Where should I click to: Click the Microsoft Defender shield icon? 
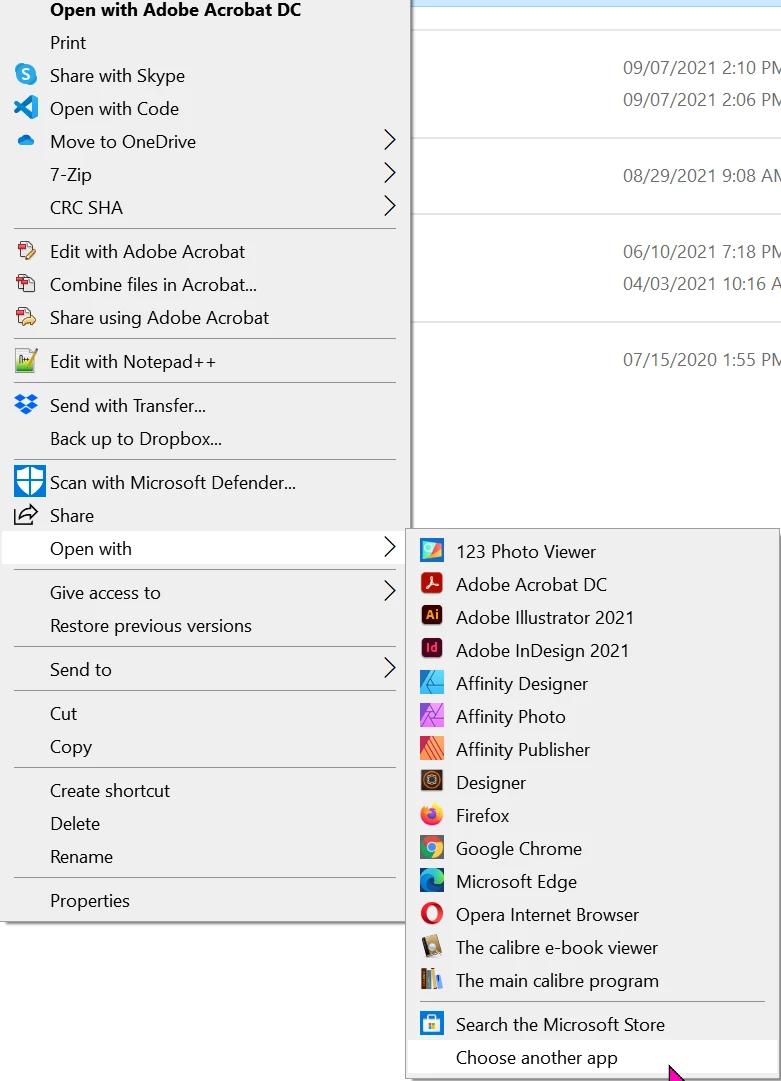coord(30,481)
